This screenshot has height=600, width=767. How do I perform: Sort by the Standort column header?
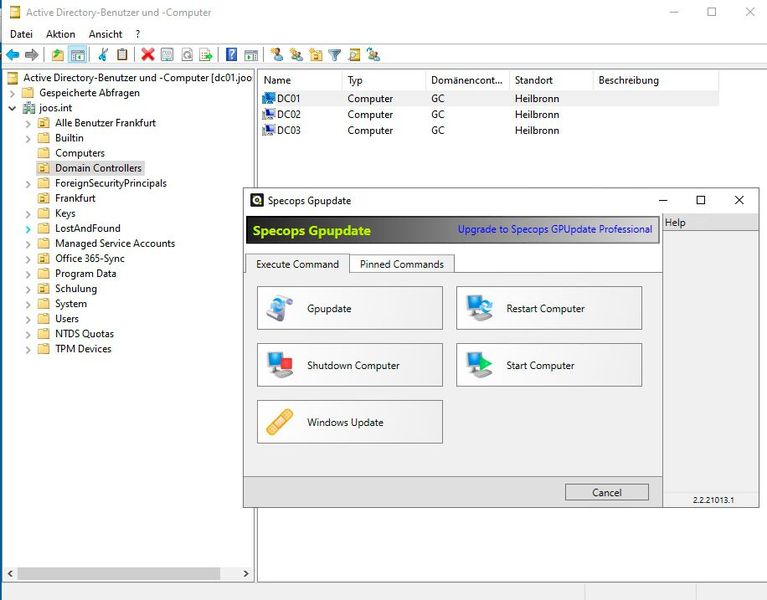[x=551, y=80]
